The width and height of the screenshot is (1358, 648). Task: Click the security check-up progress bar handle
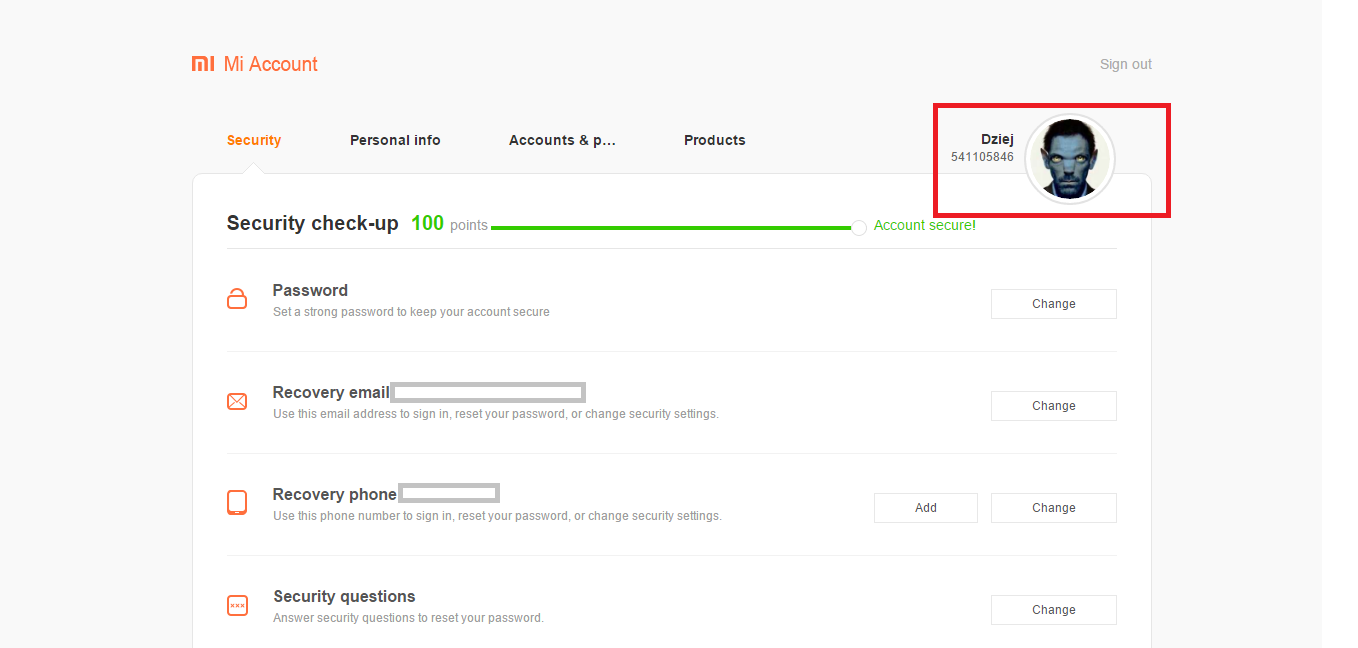859,228
